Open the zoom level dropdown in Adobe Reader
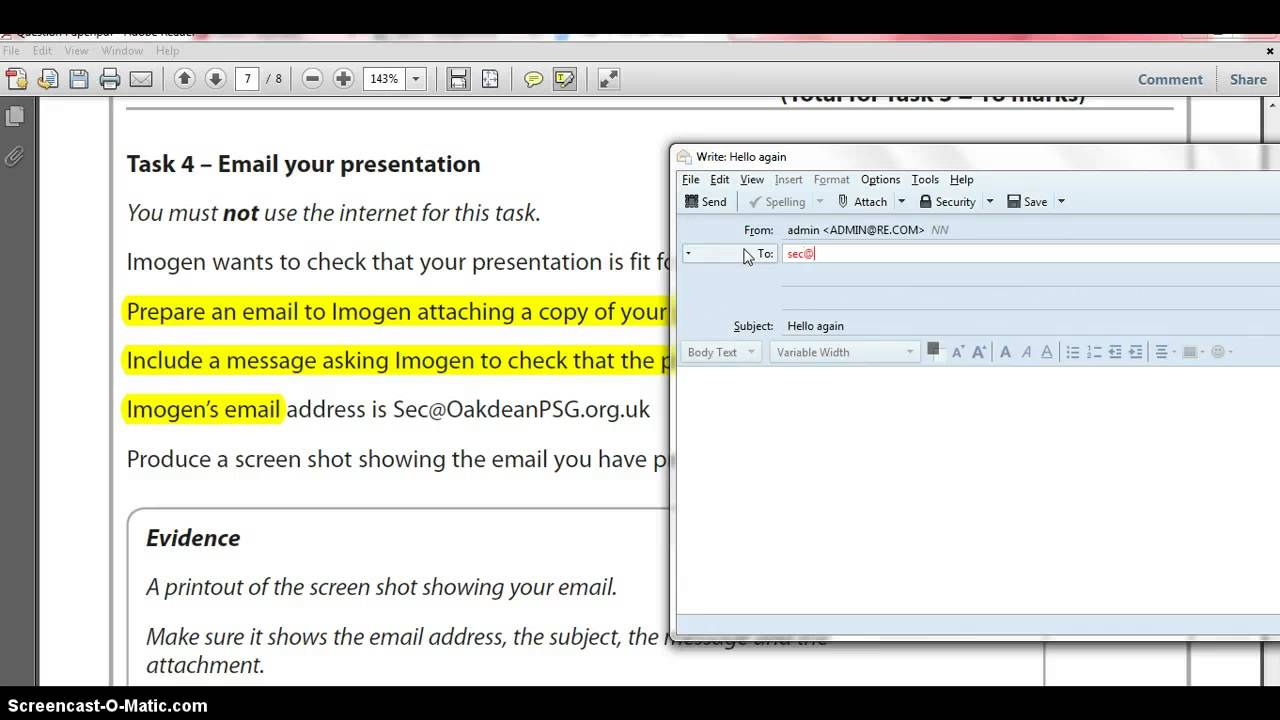The width and height of the screenshot is (1280, 720). tap(416, 79)
